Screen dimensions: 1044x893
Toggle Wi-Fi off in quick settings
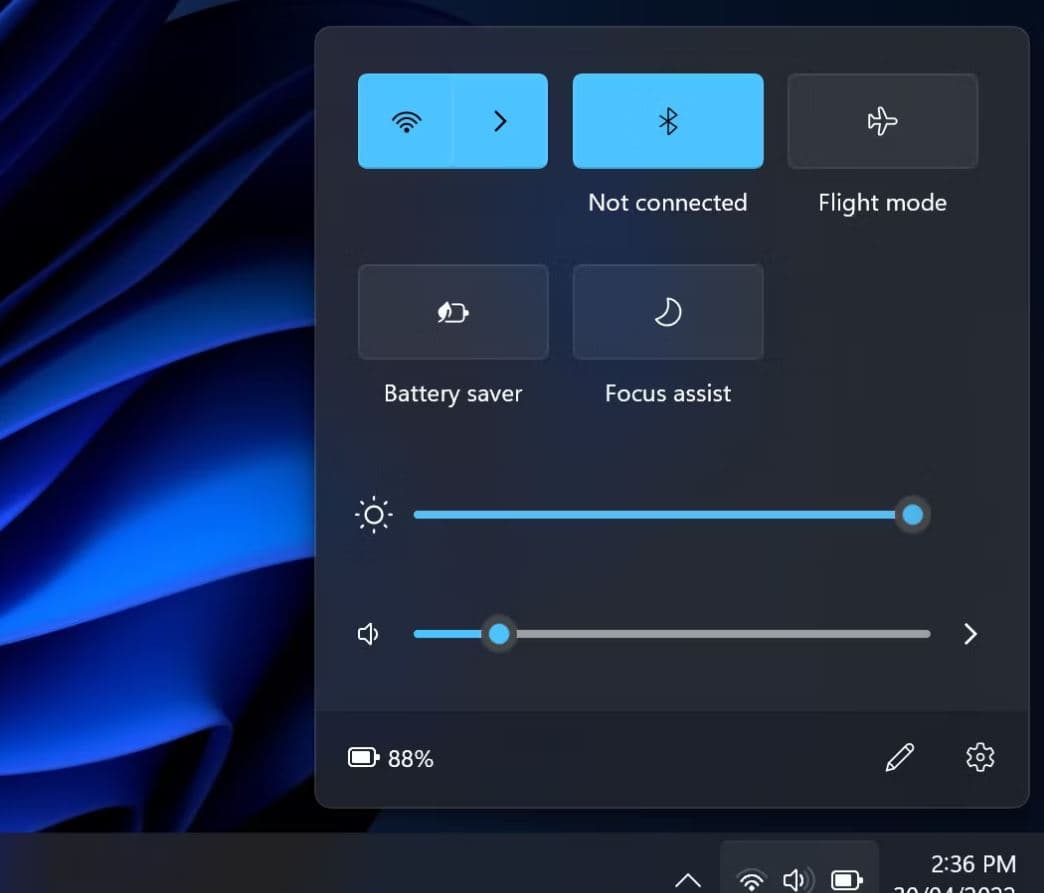click(x=405, y=121)
